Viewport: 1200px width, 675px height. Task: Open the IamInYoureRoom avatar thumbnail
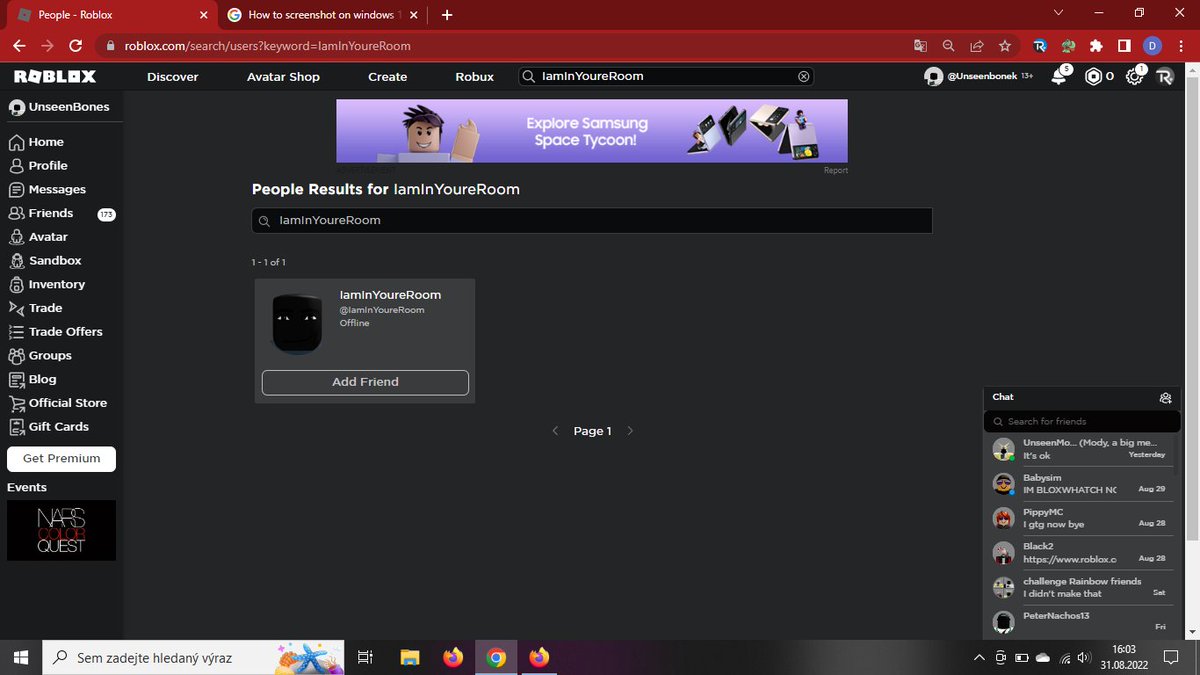click(297, 323)
